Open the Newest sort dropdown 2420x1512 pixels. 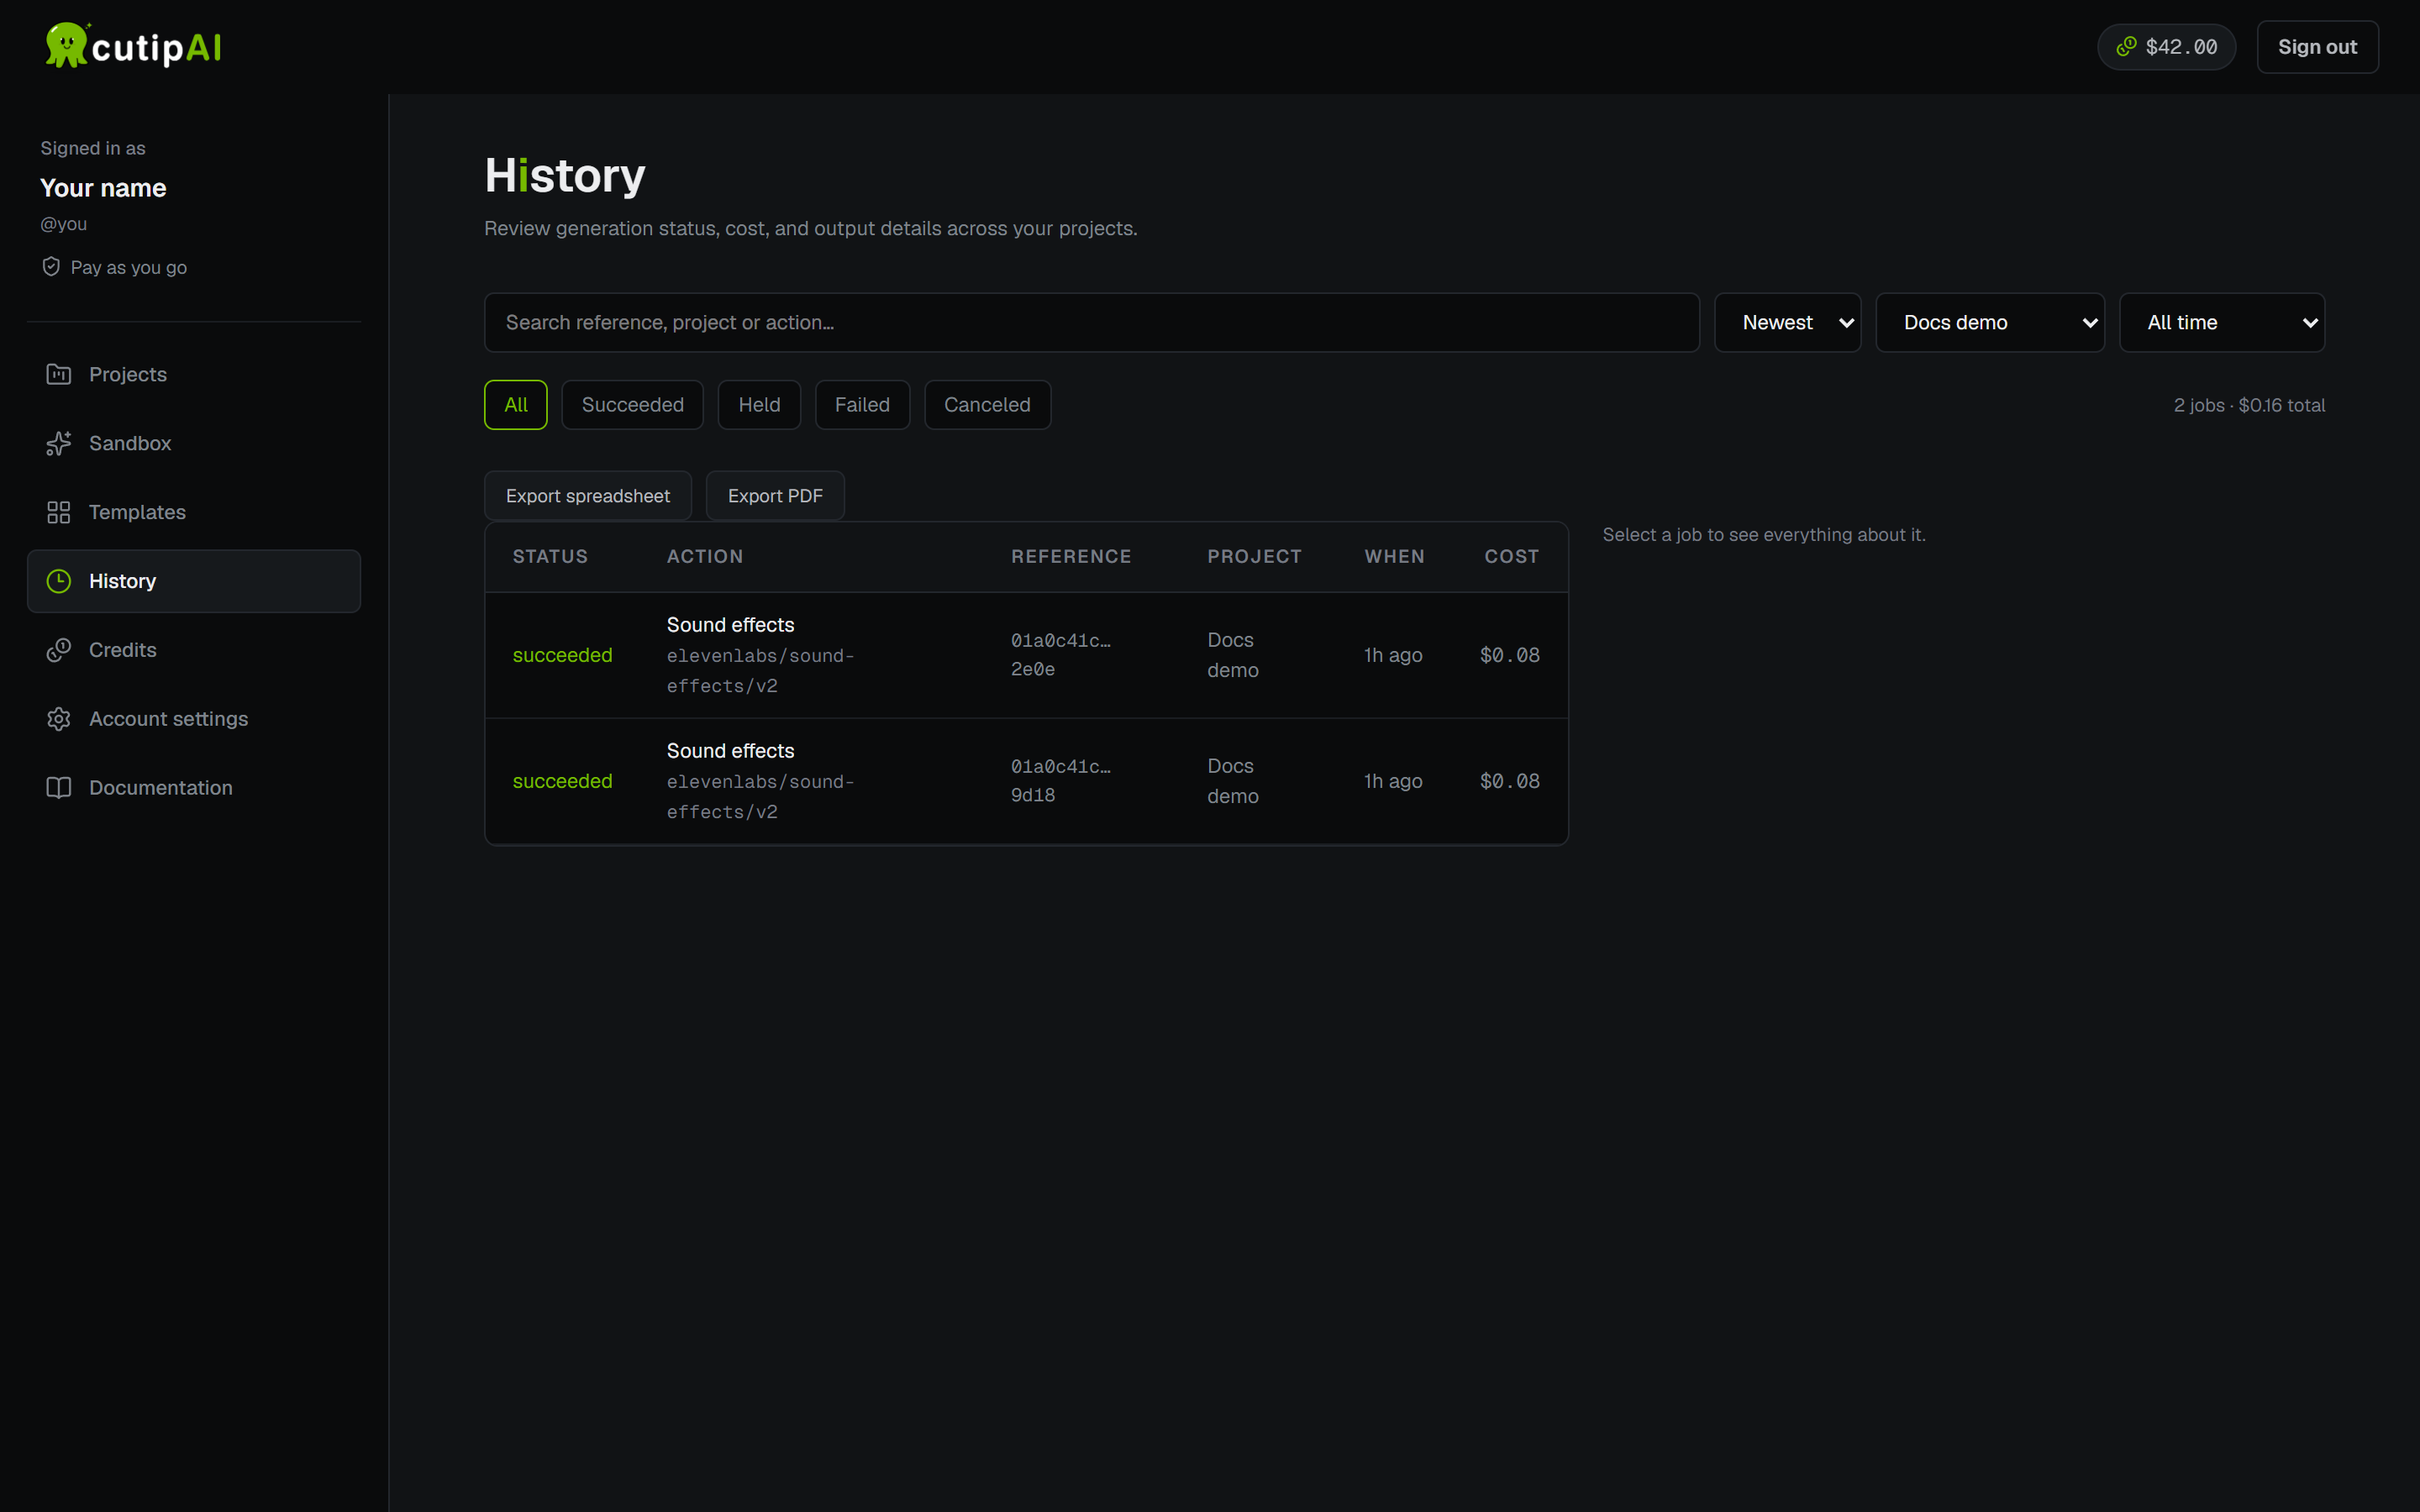click(1787, 323)
